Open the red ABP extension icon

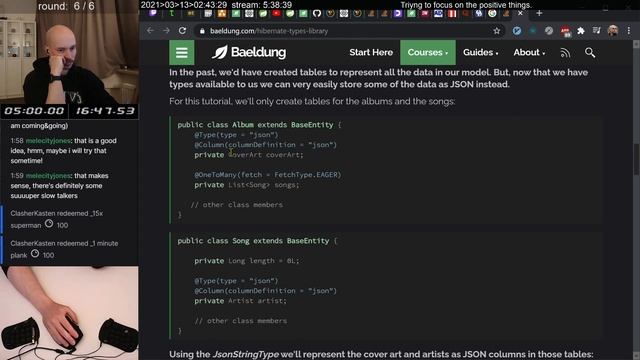[565, 31]
